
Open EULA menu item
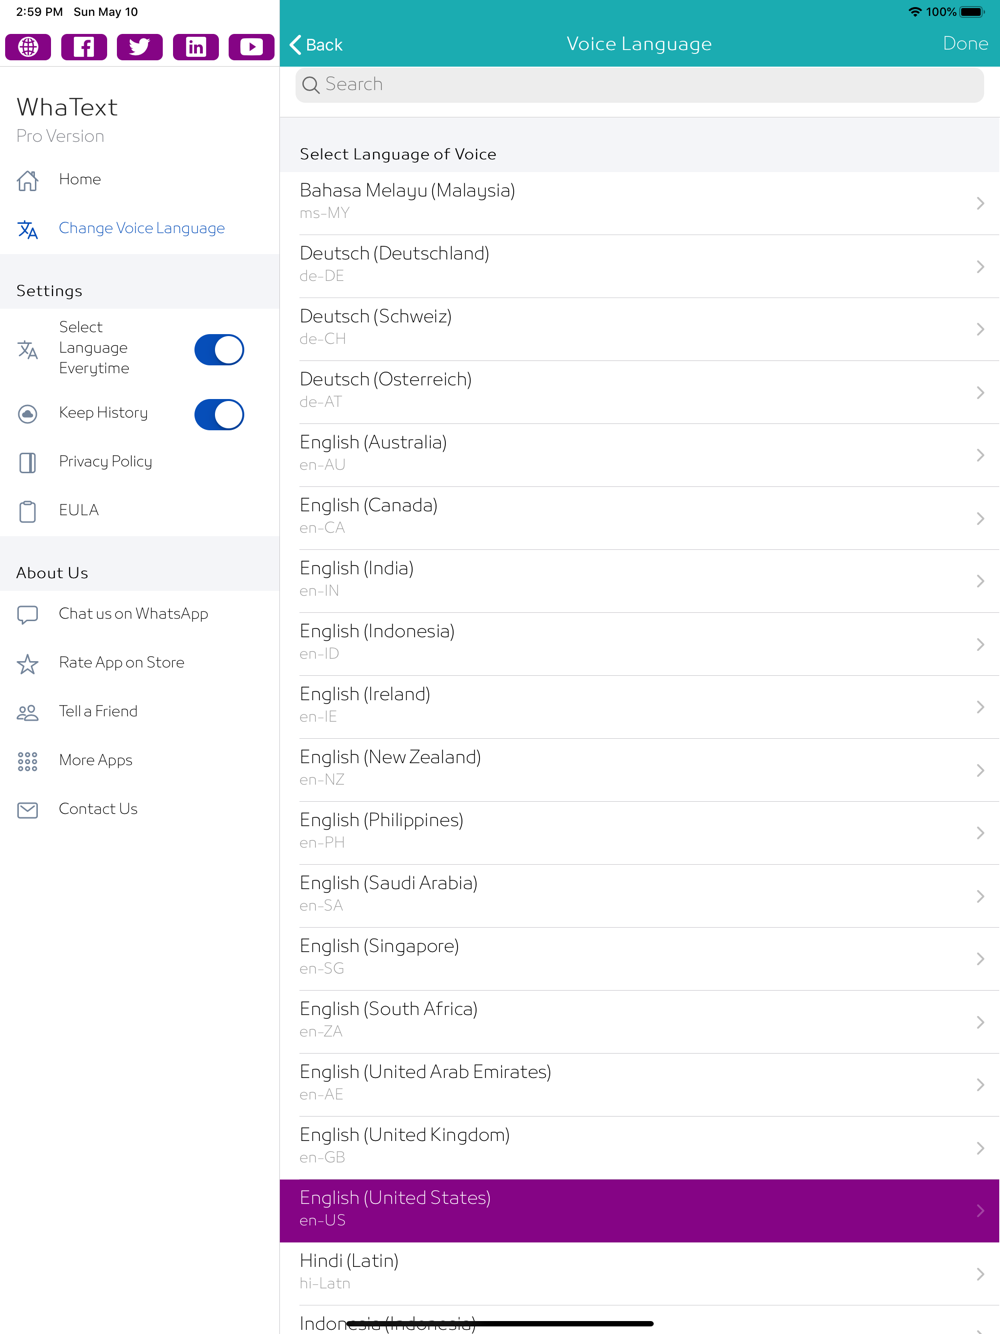point(140,511)
